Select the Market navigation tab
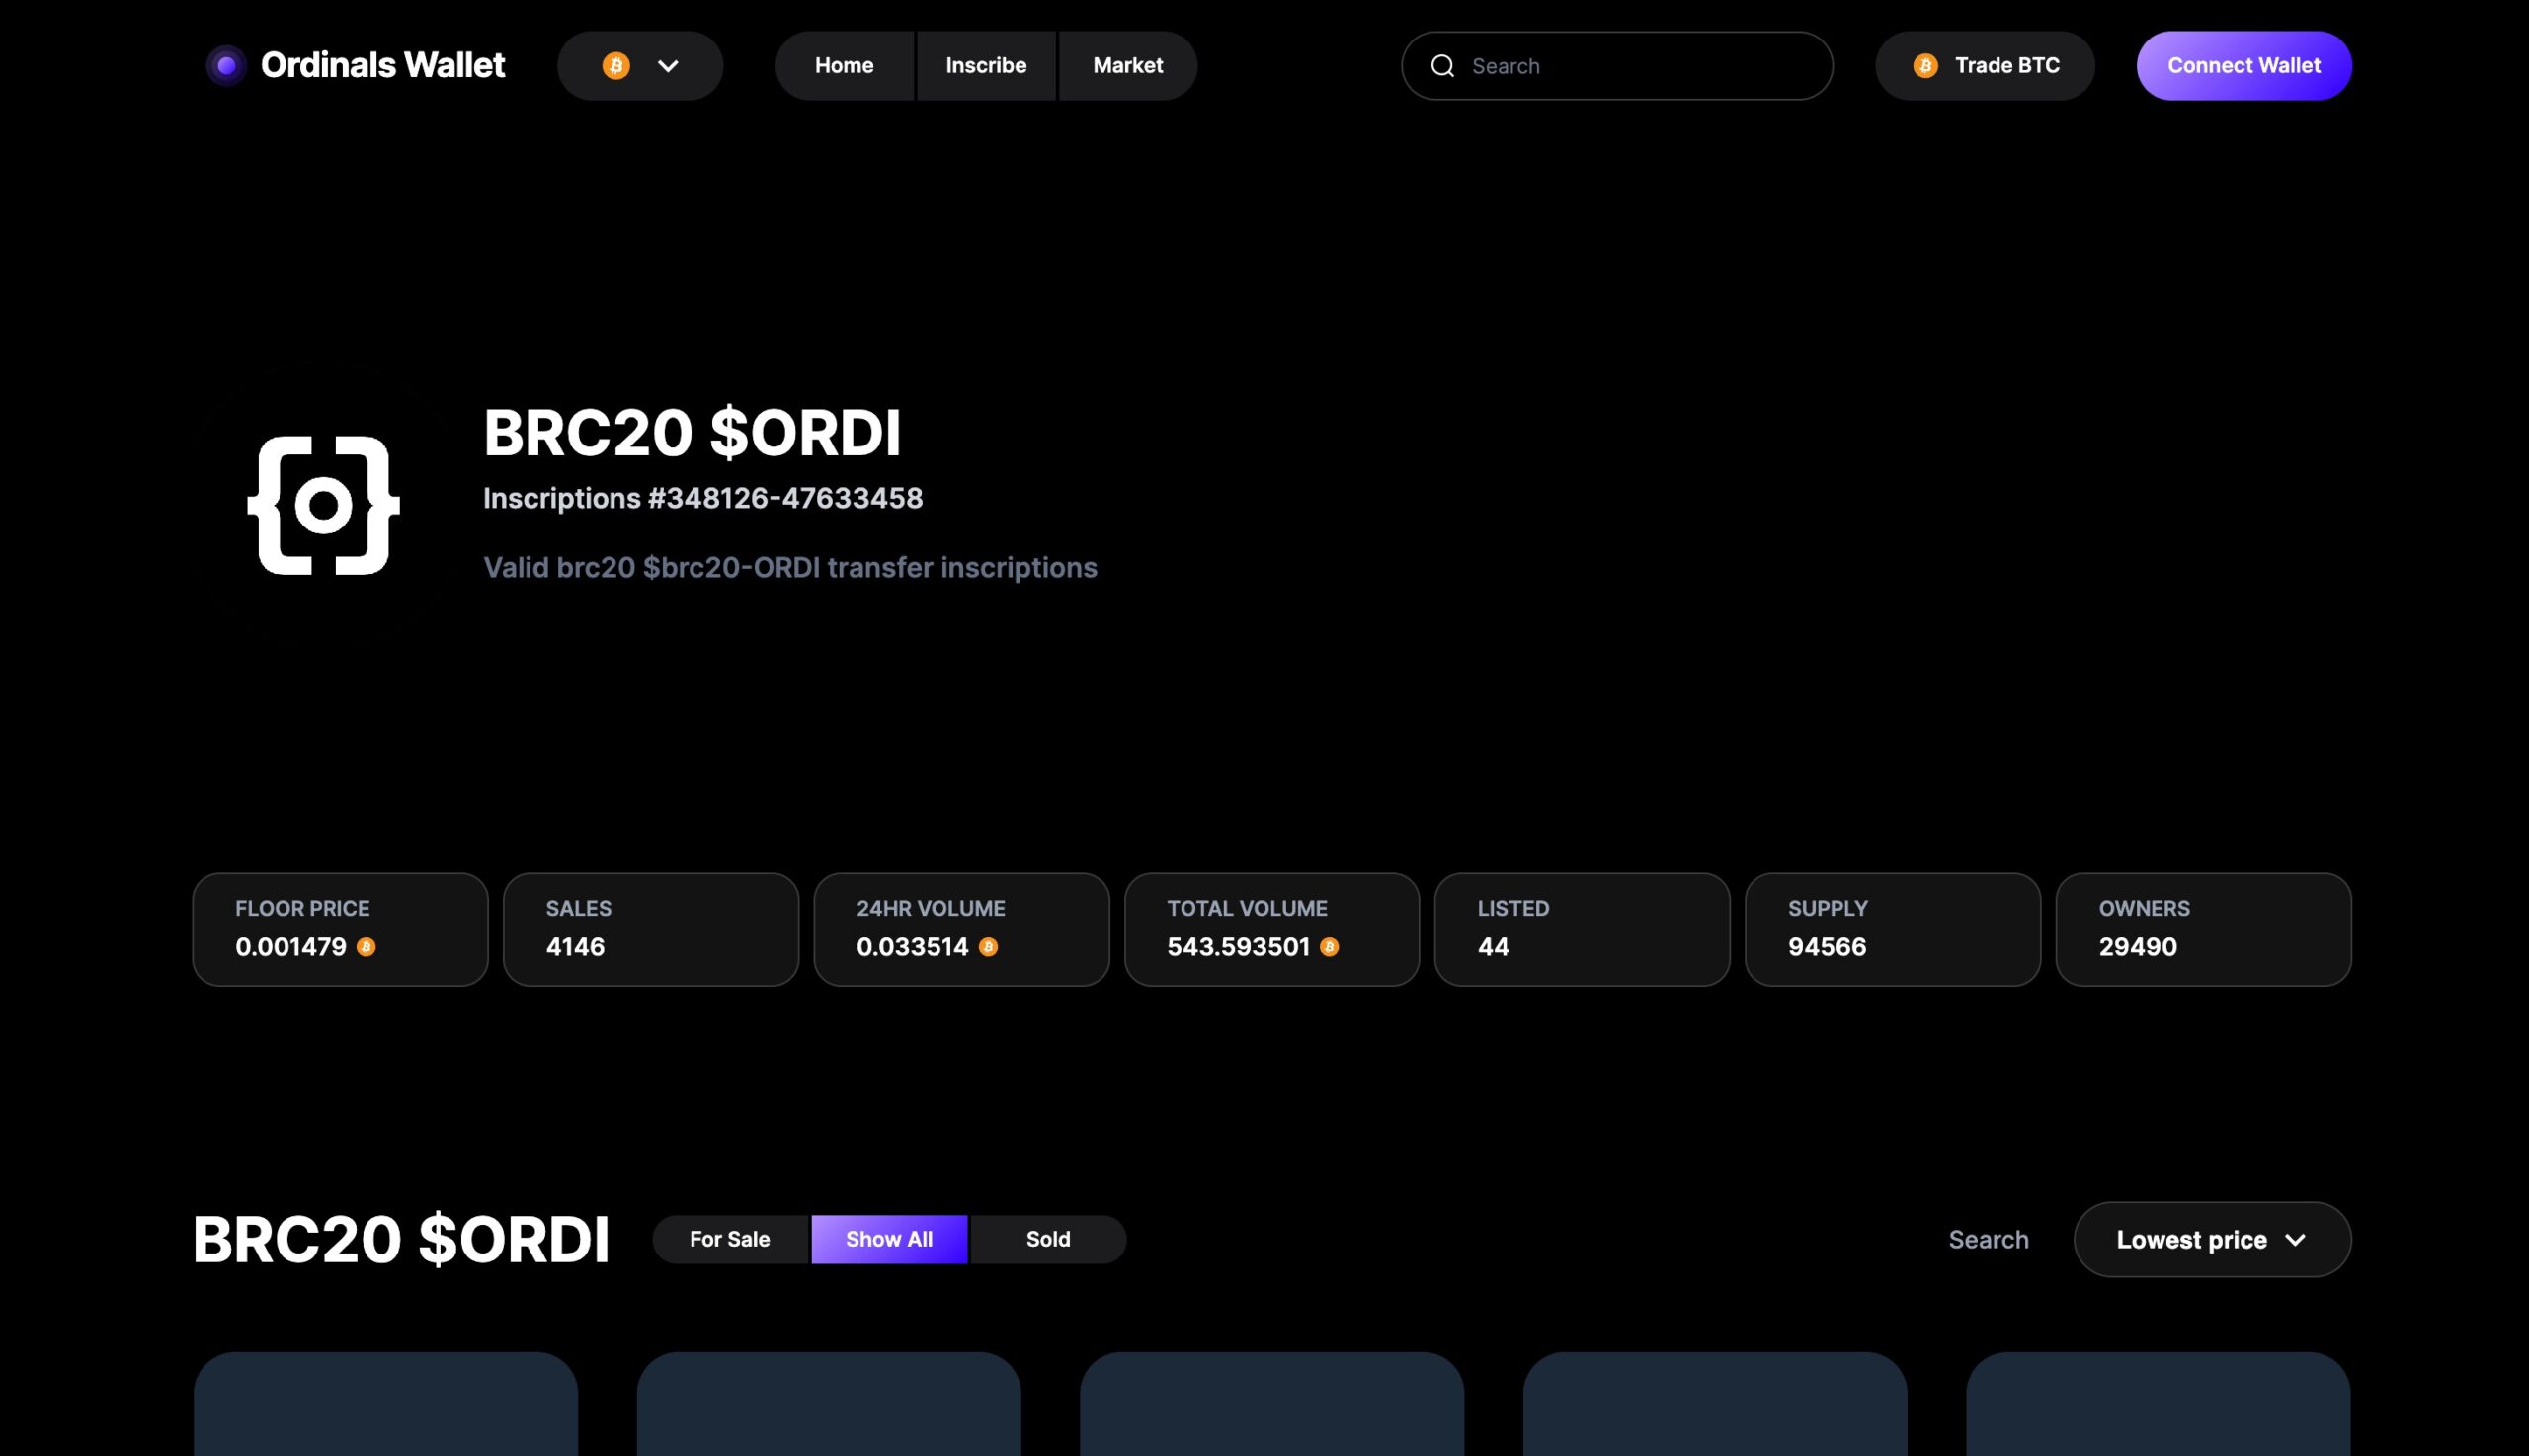Viewport: 2529px width, 1456px height. pyautogui.click(x=1127, y=66)
